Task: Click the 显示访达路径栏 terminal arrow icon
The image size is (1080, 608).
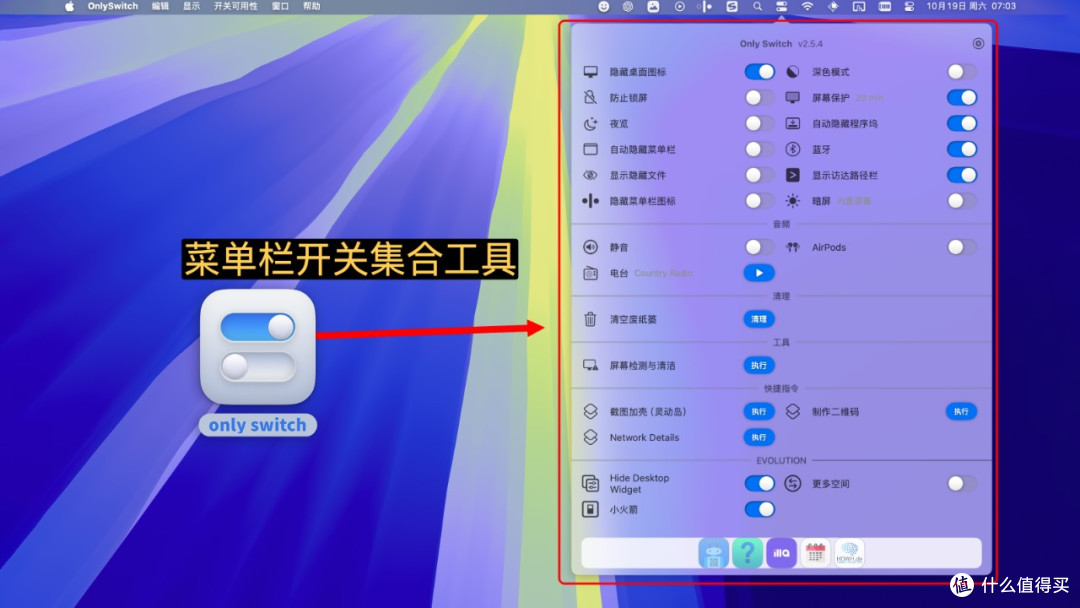Action: [x=793, y=175]
